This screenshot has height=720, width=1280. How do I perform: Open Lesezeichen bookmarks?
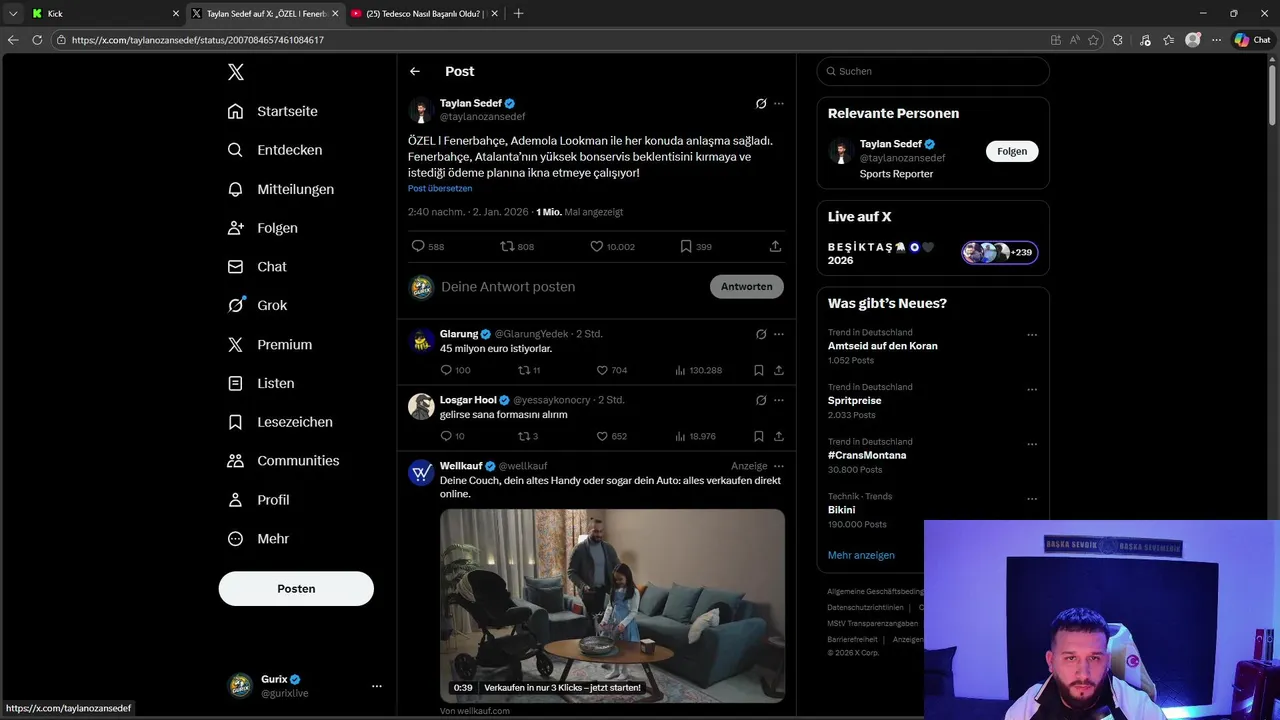point(280,422)
